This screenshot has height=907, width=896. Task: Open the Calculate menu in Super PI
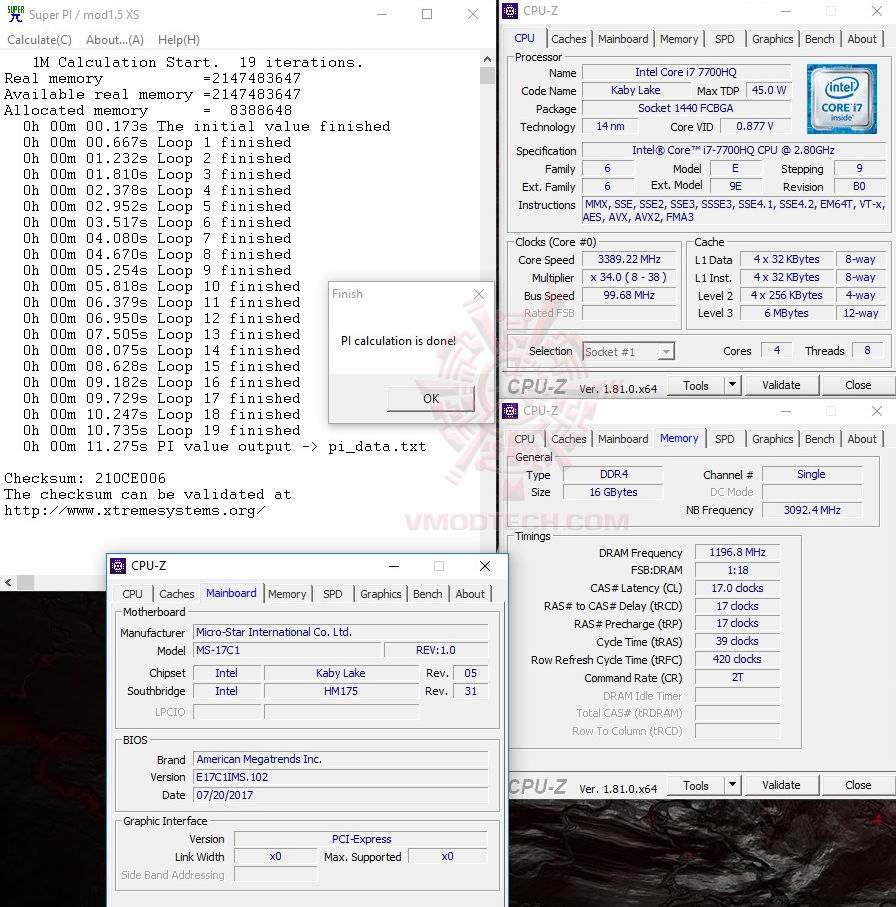click(38, 39)
